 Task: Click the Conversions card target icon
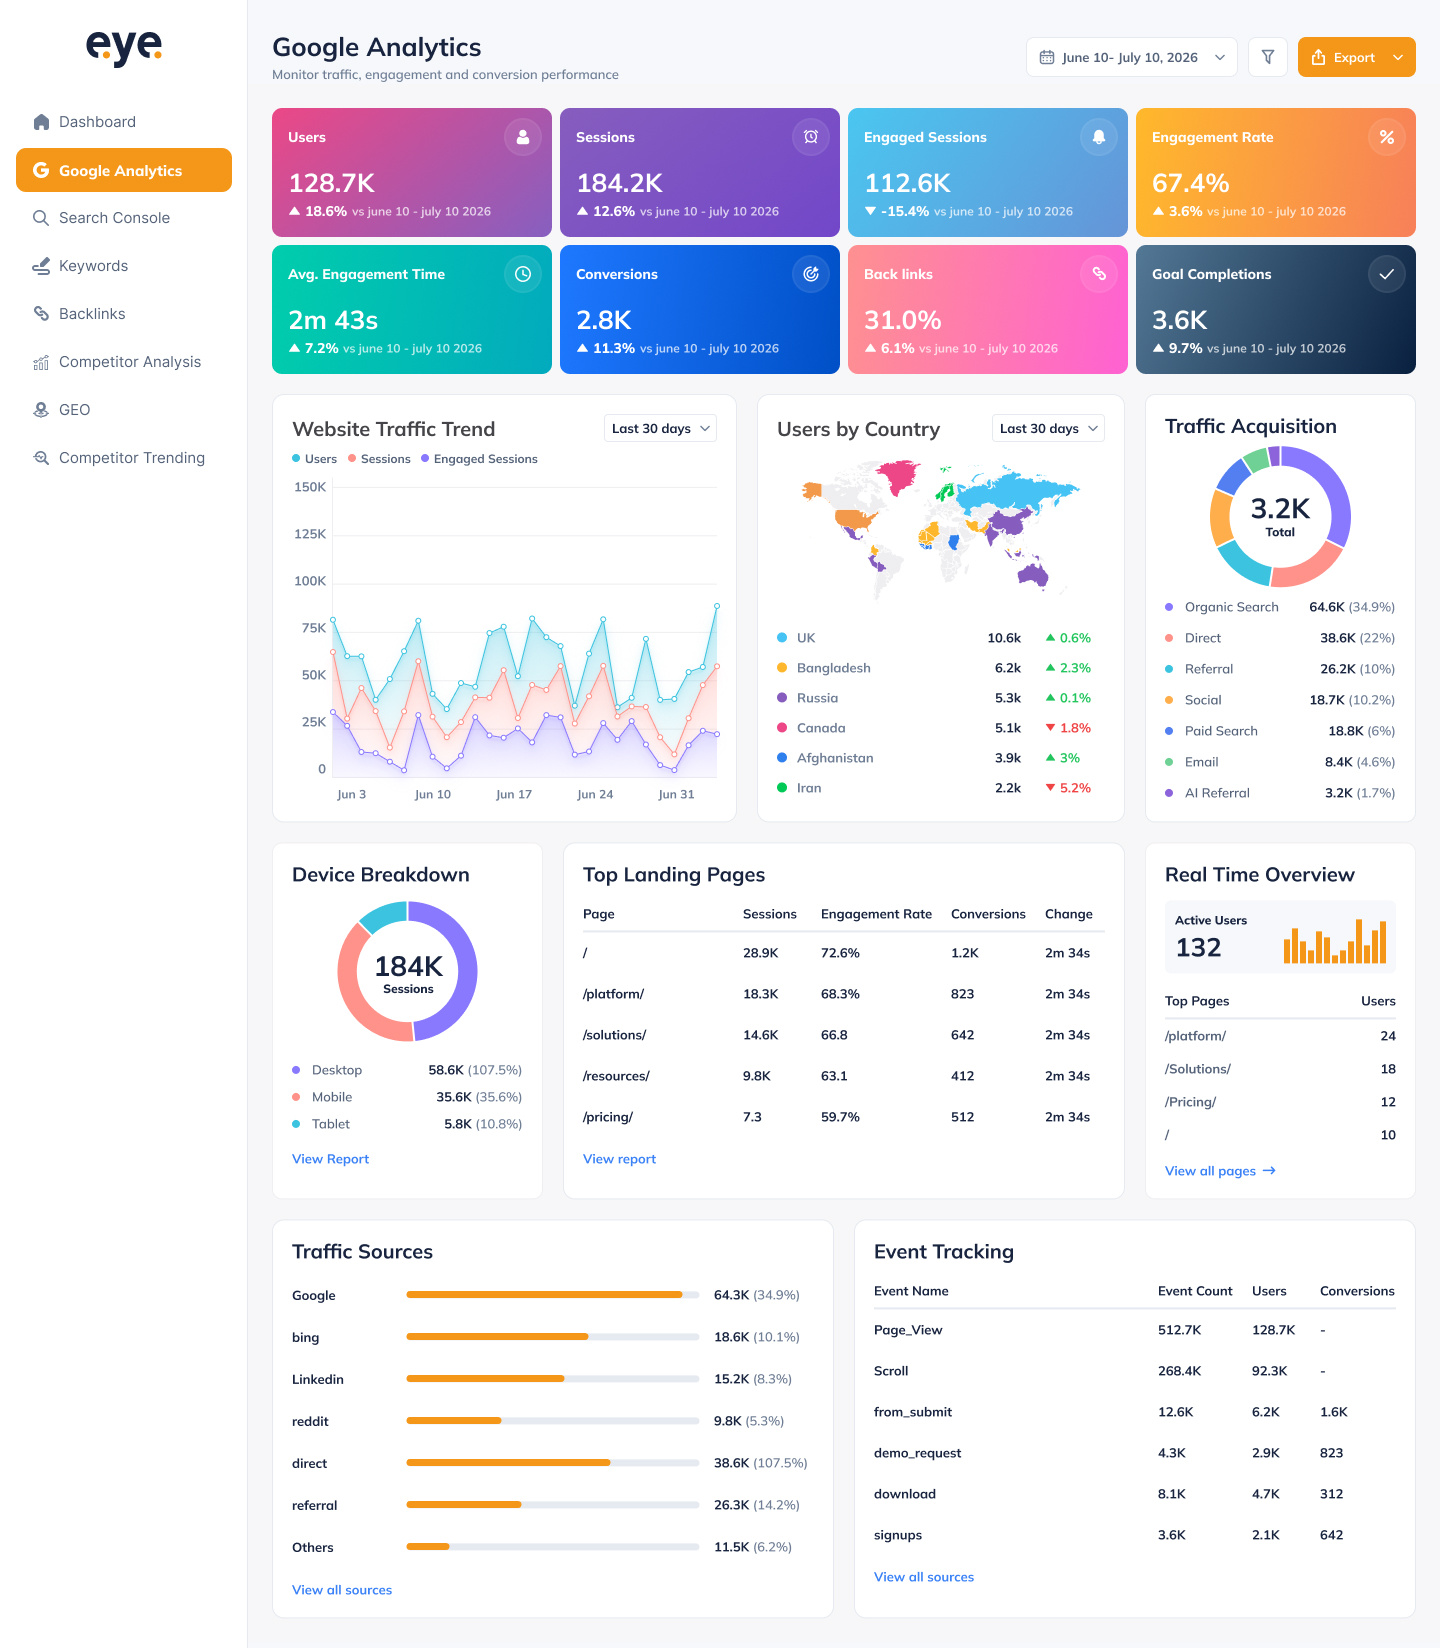pyautogui.click(x=811, y=274)
